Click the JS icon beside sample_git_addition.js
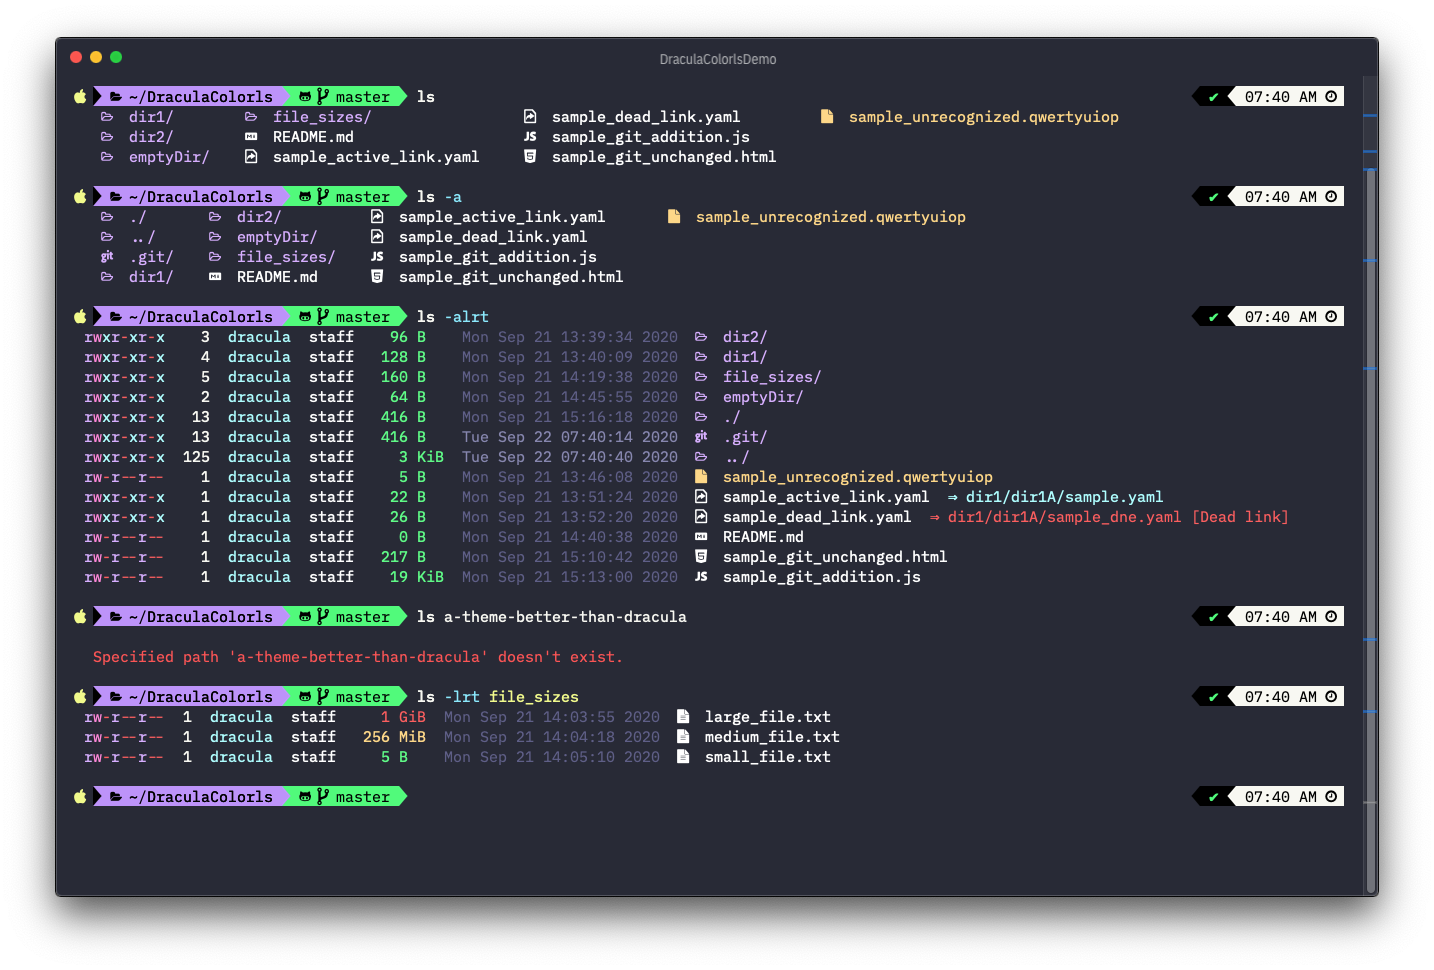 point(530,137)
